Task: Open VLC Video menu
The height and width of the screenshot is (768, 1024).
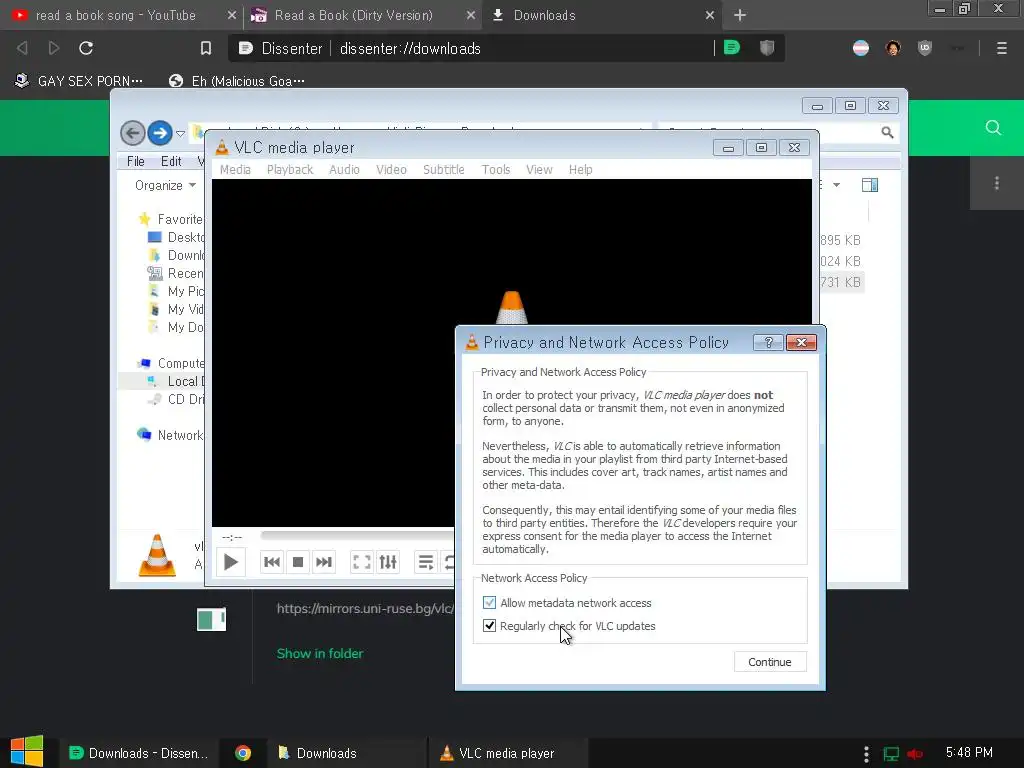Action: pyautogui.click(x=391, y=169)
